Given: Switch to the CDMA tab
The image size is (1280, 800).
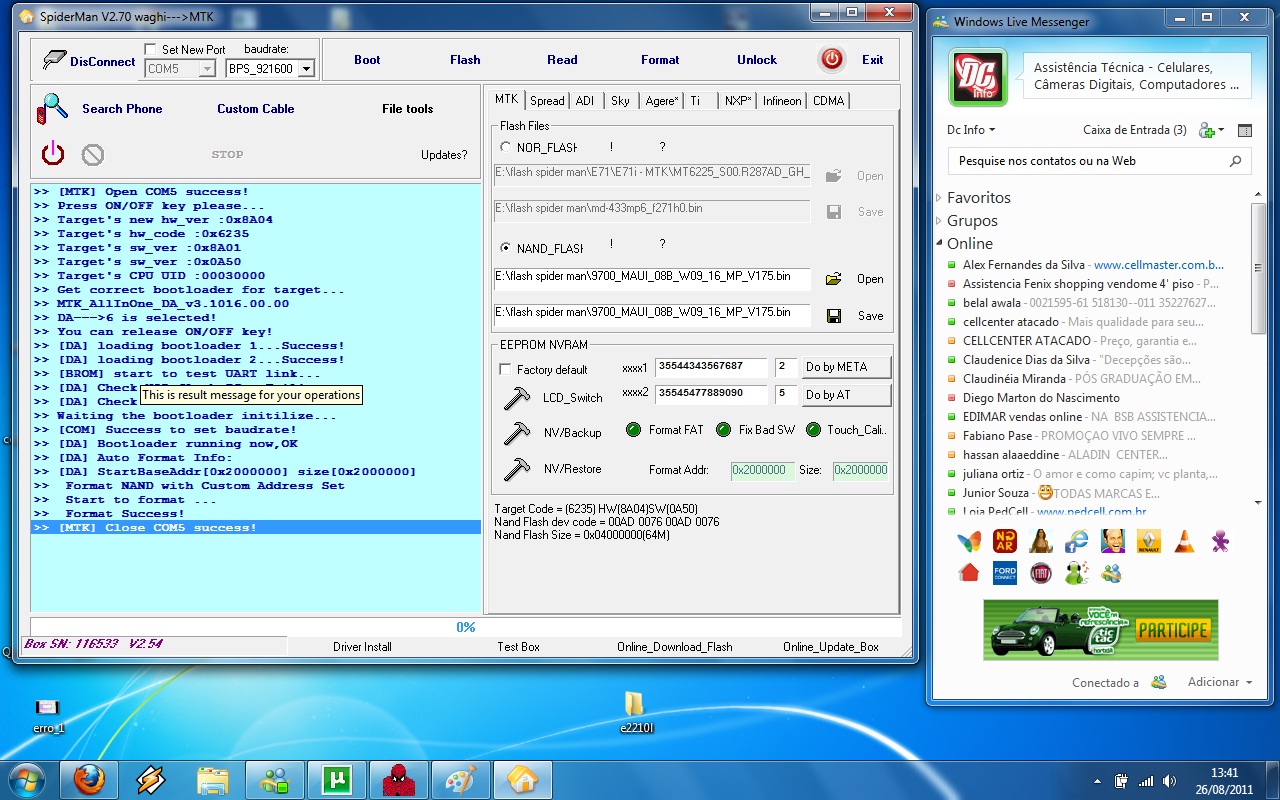Looking at the screenshot, I should point(828,101).
